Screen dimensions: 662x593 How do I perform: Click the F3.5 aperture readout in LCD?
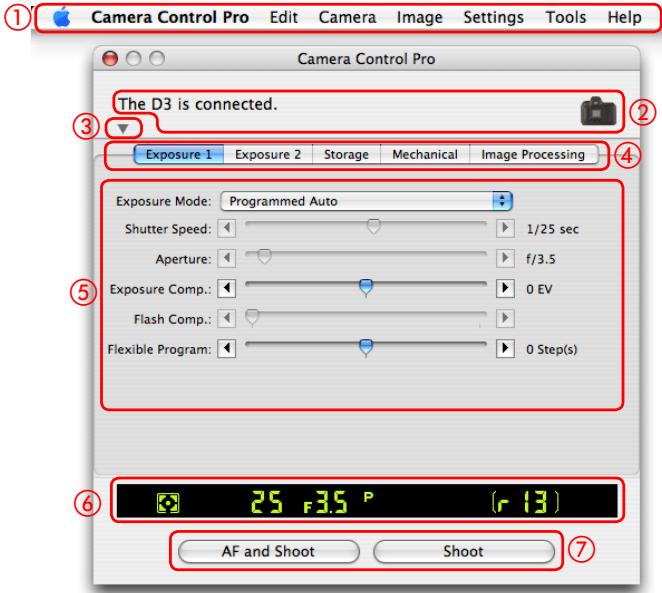pos(326,502)
